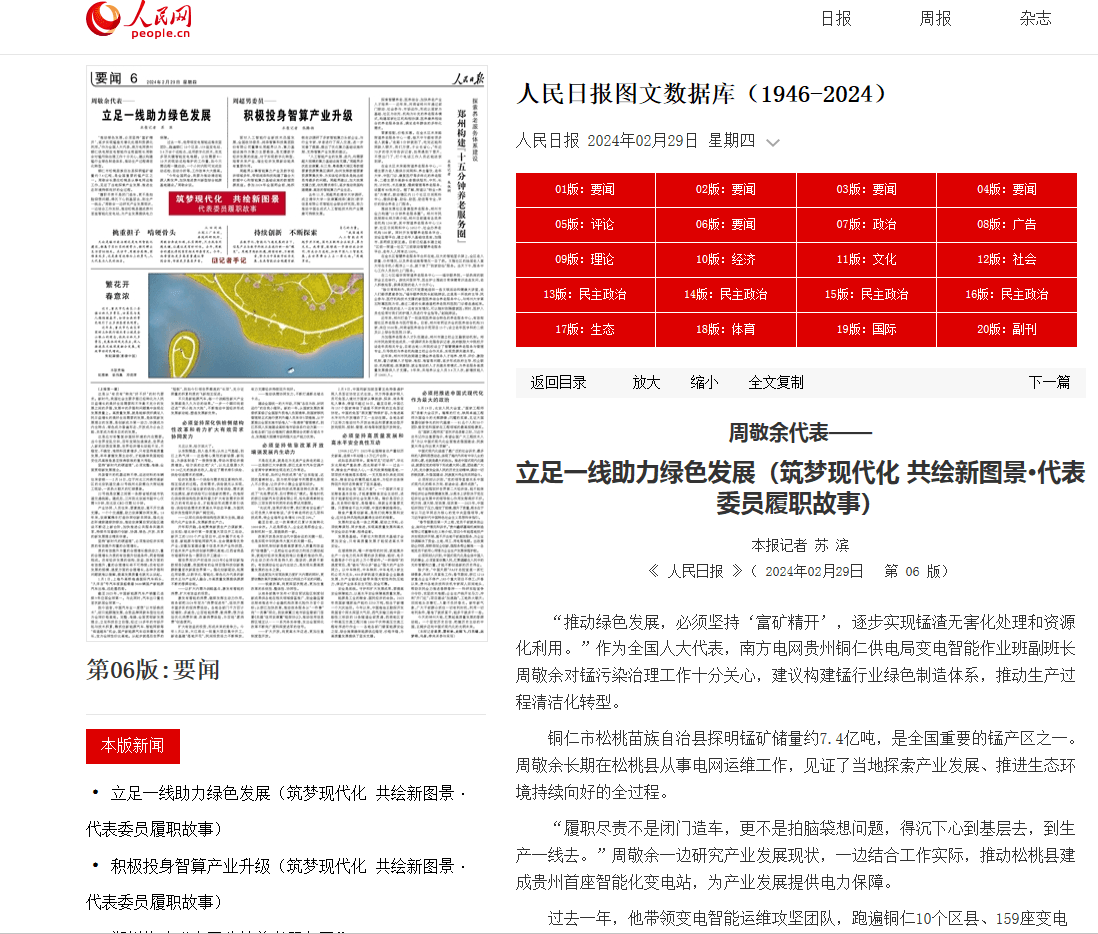The height and width of the screenshot is (934, 1098).
Task: Select 01版: 要闻 page
Action: (585, 190)
